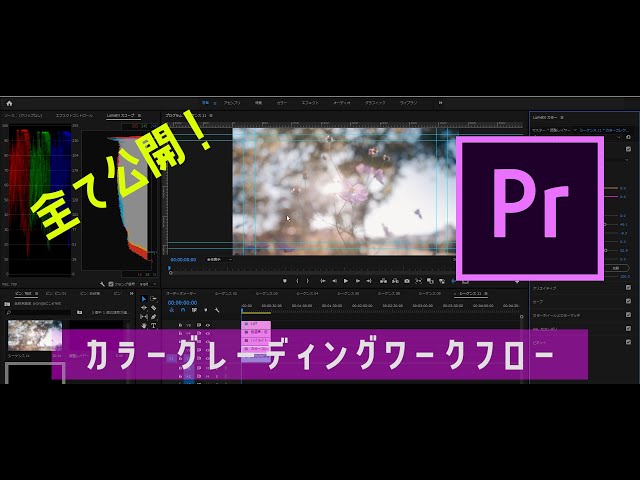Click the Lift button in monitor controls
Screen dimensions: 640x480
click(x=383, y=281)
